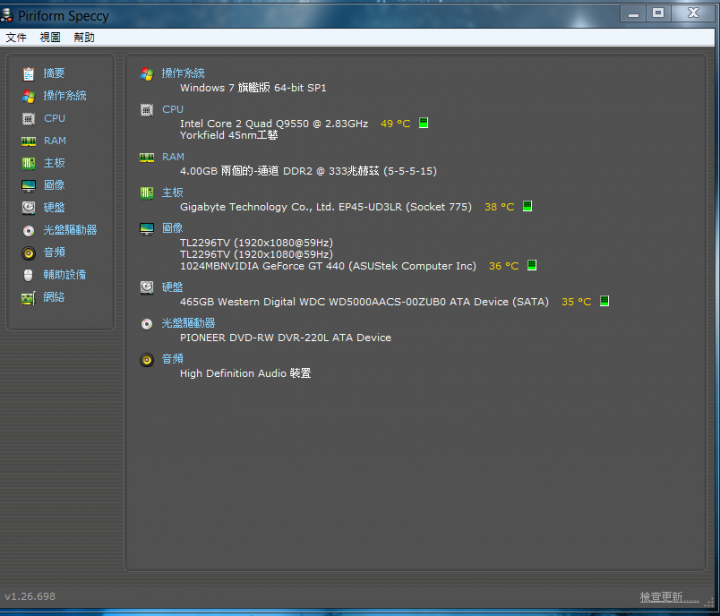This screenshot has height=616, width=720.
Task: Click the 網絡 network card icon in sidebar
Action: pyautogui.click(x=28, y=298)
